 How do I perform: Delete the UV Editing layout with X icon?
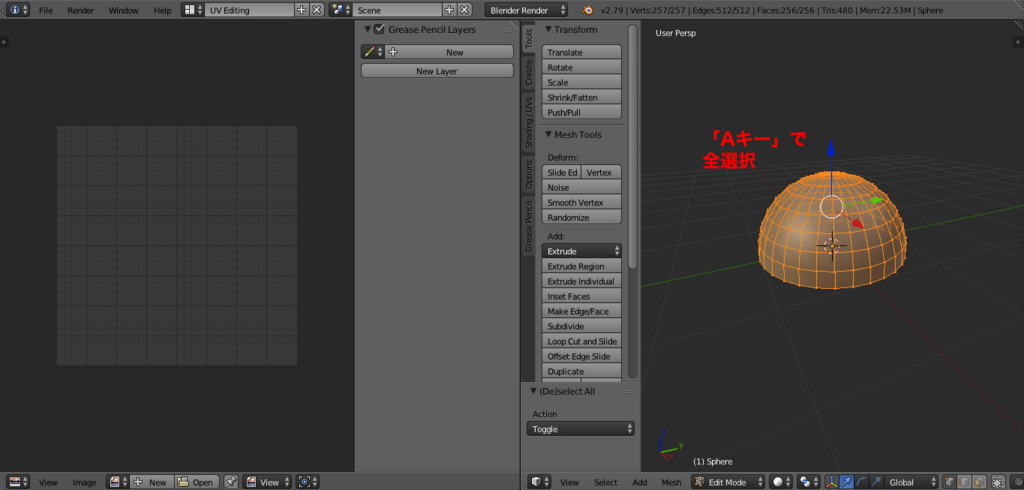[317, 10]
